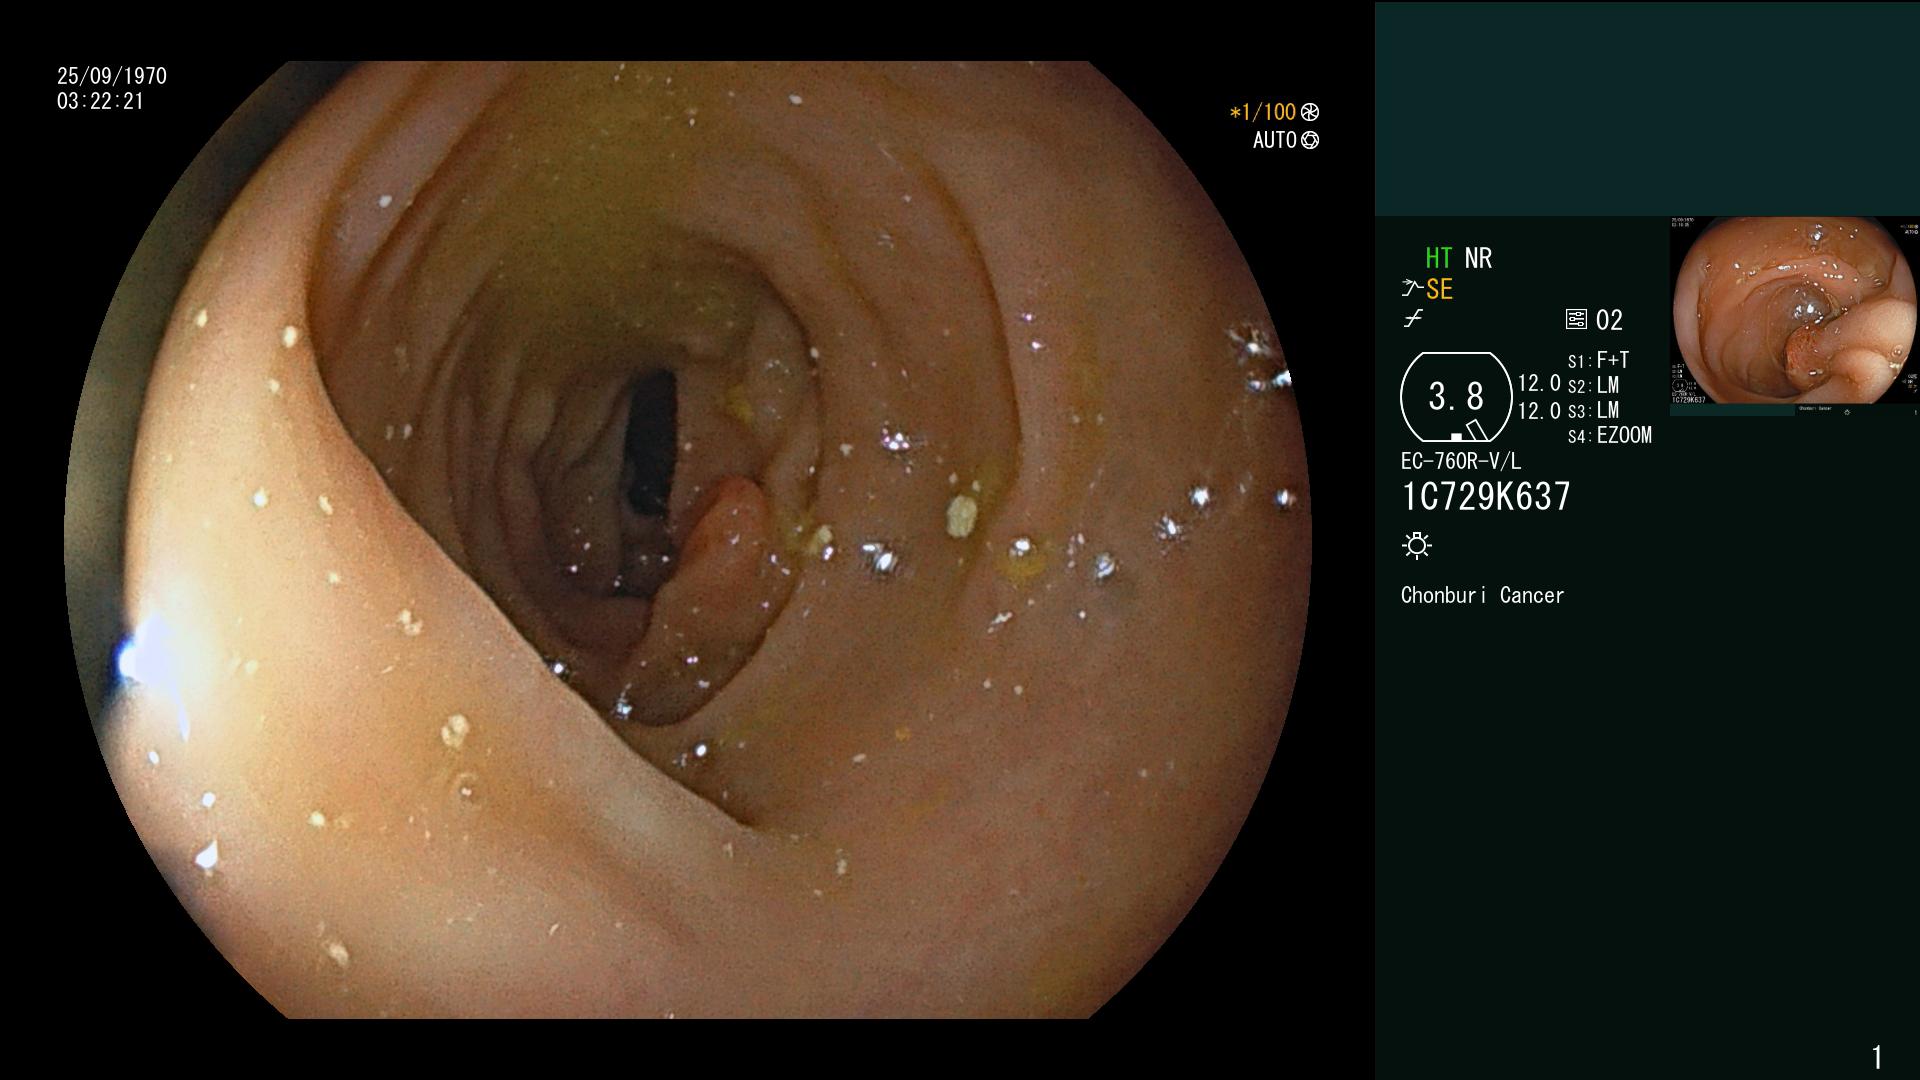Click the HT indicator text
1920x1080 pixels.
[x=1438, y=259]
